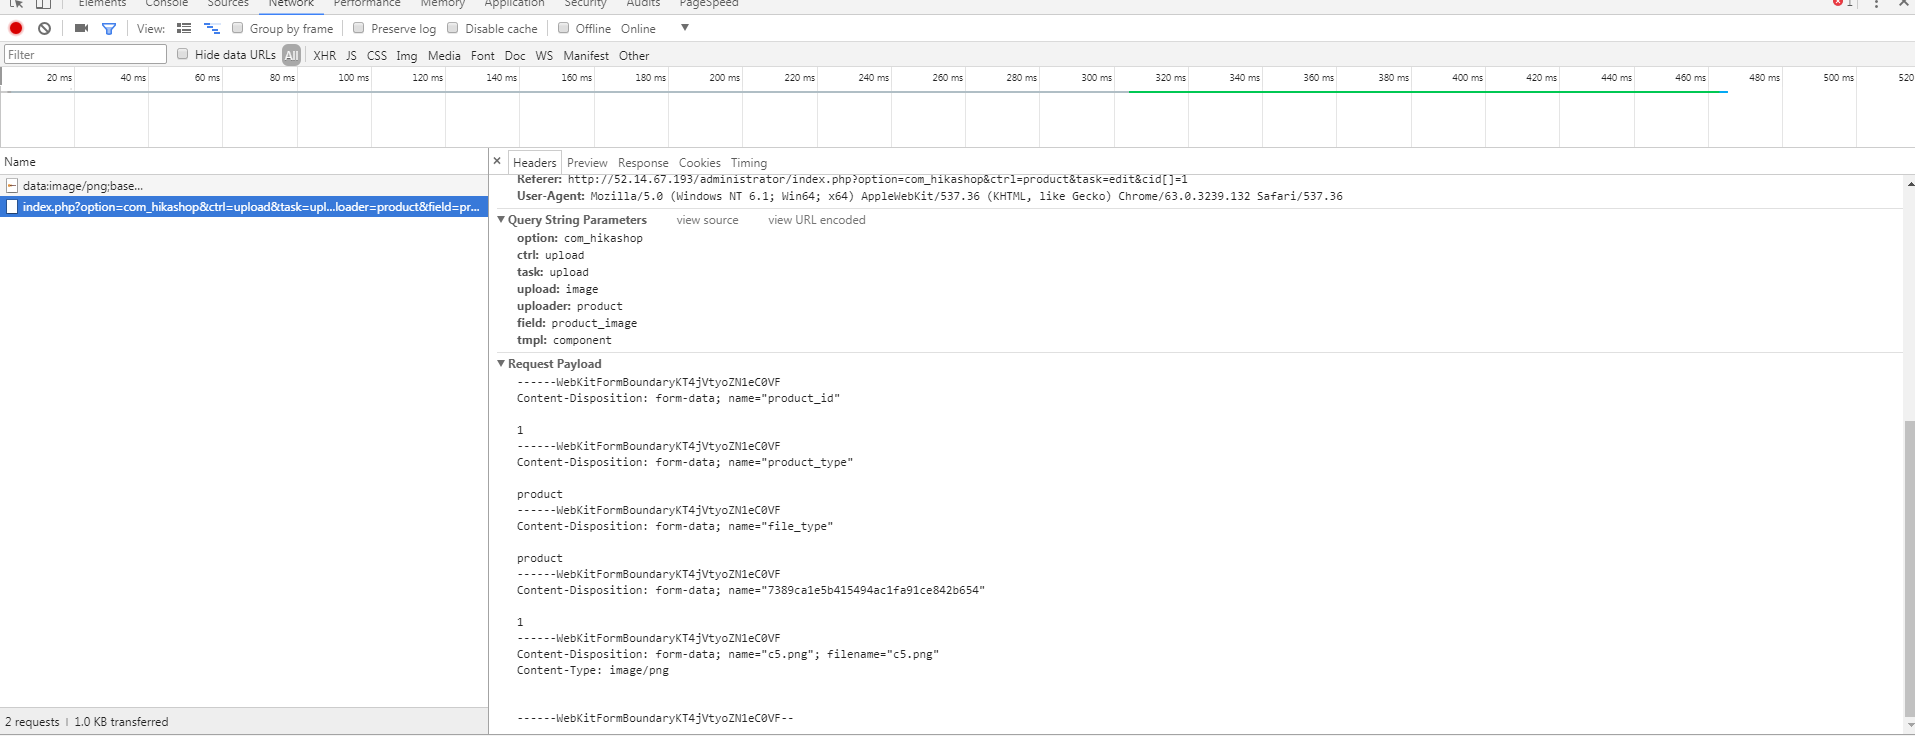Tick the Offline checkbox
1915x736 pixels.
pos(564,28)
